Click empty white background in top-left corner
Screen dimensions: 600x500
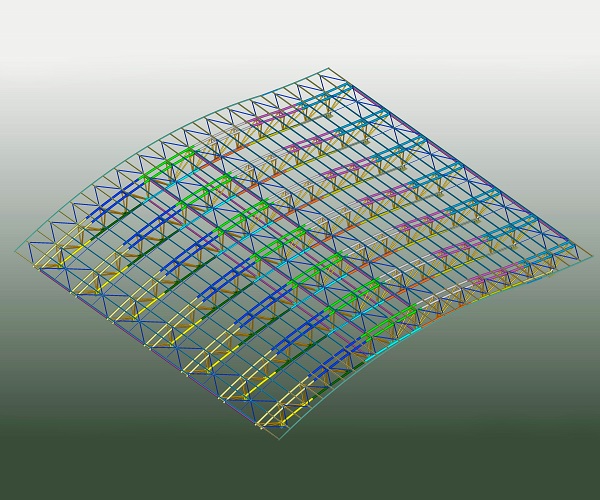[x=40, y=30]
